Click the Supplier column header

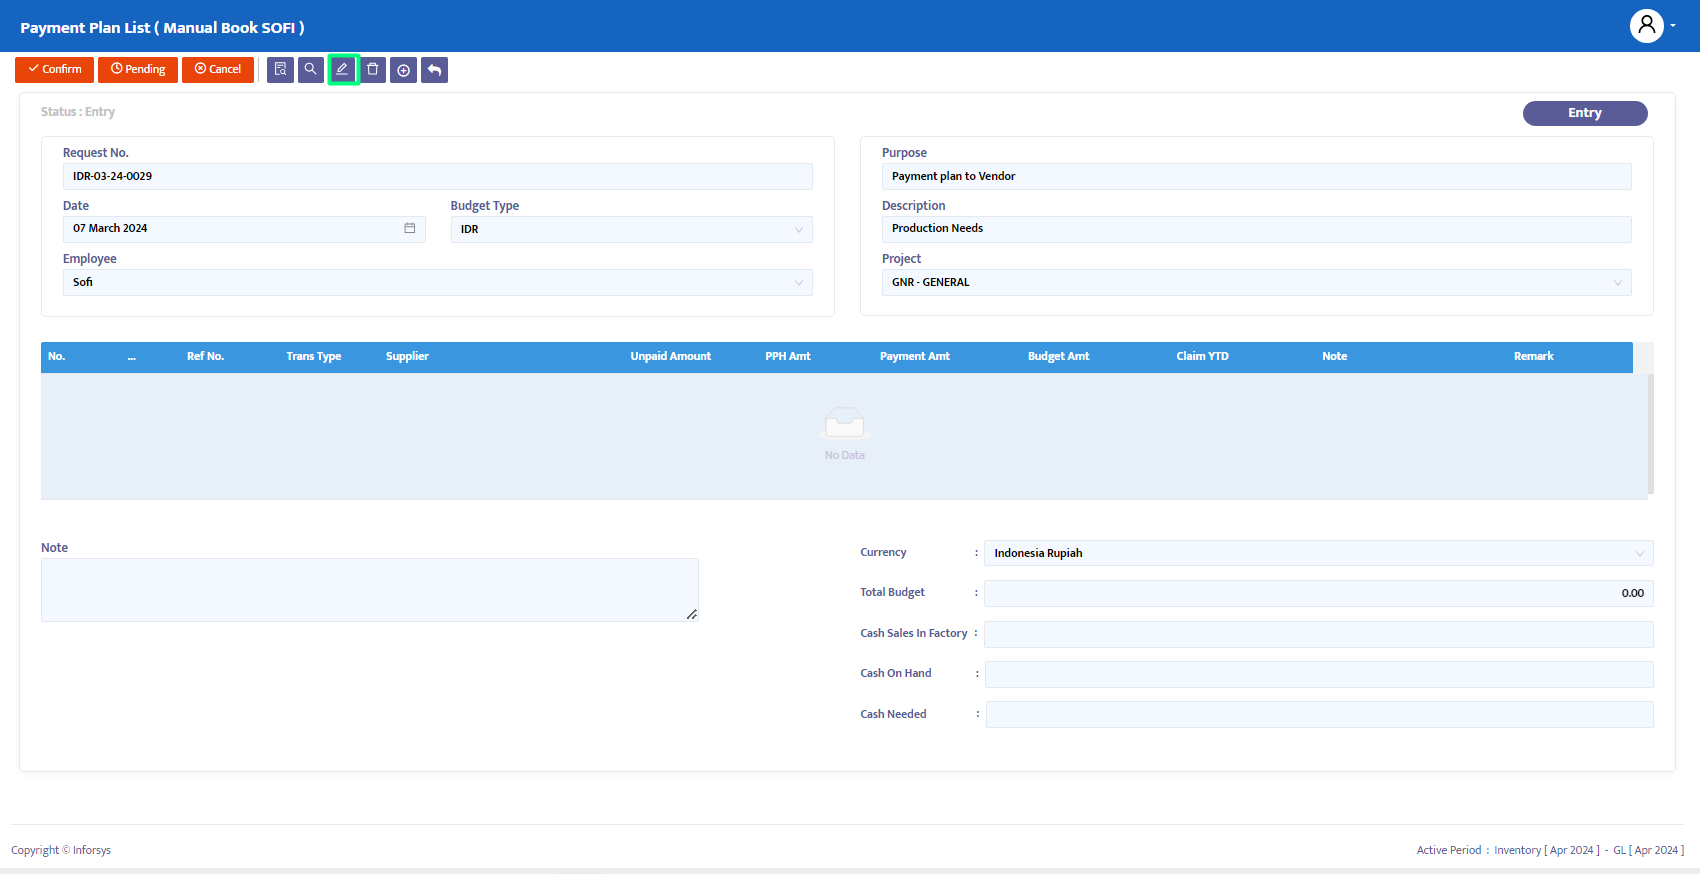point(407,356)
